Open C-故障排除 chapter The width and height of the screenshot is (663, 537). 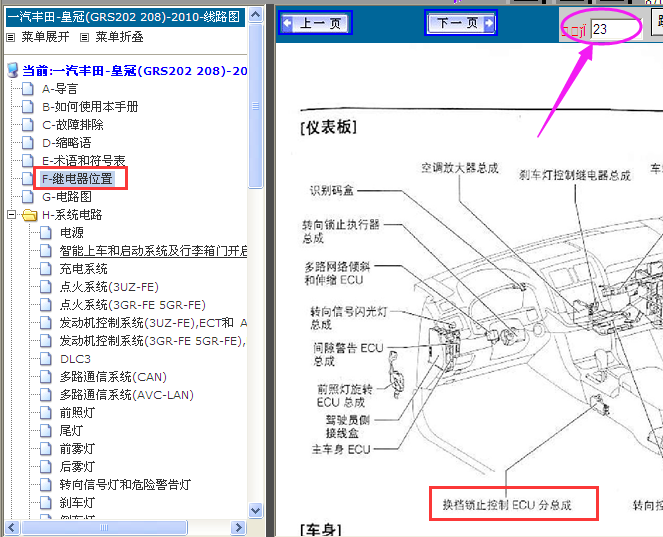[x=73, y=125]
